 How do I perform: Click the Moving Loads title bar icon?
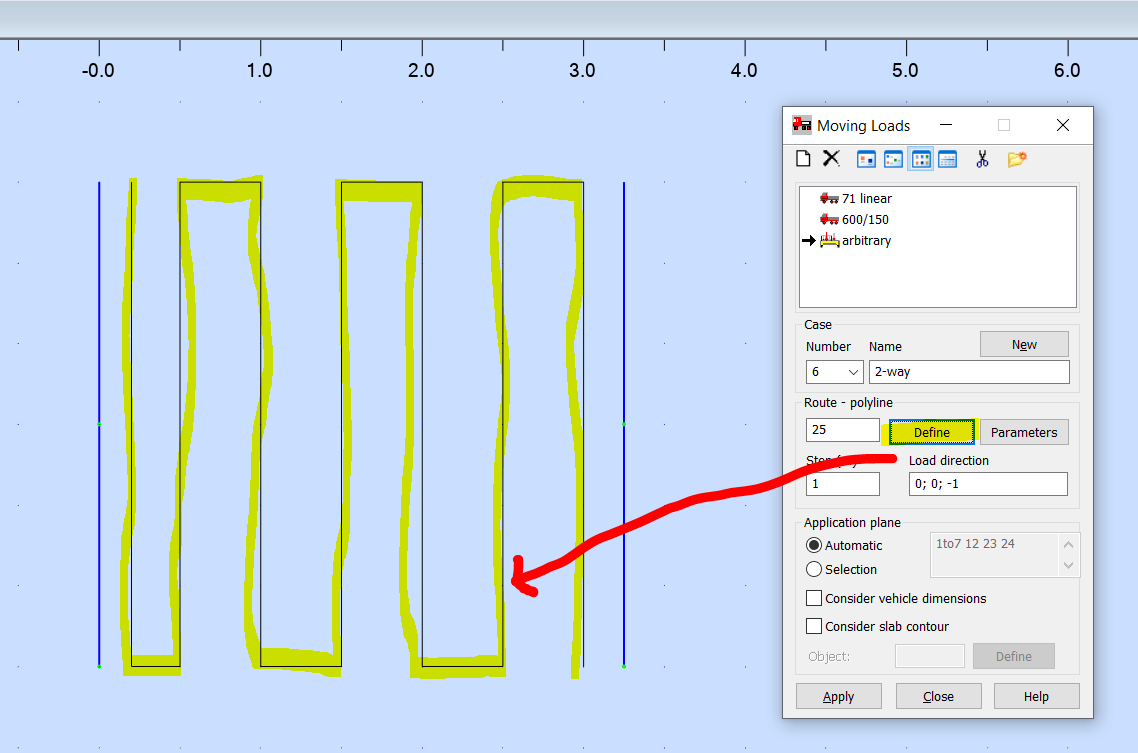[801, 124]
